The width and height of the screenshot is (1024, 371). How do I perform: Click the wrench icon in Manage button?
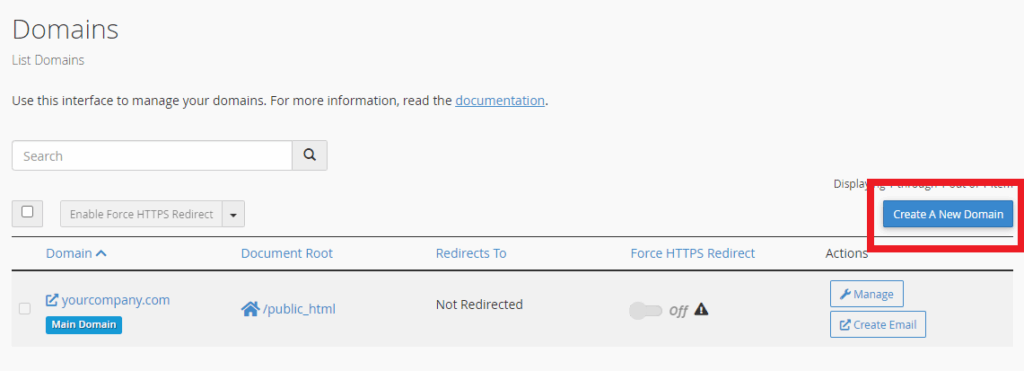click(x=844, y=295)
